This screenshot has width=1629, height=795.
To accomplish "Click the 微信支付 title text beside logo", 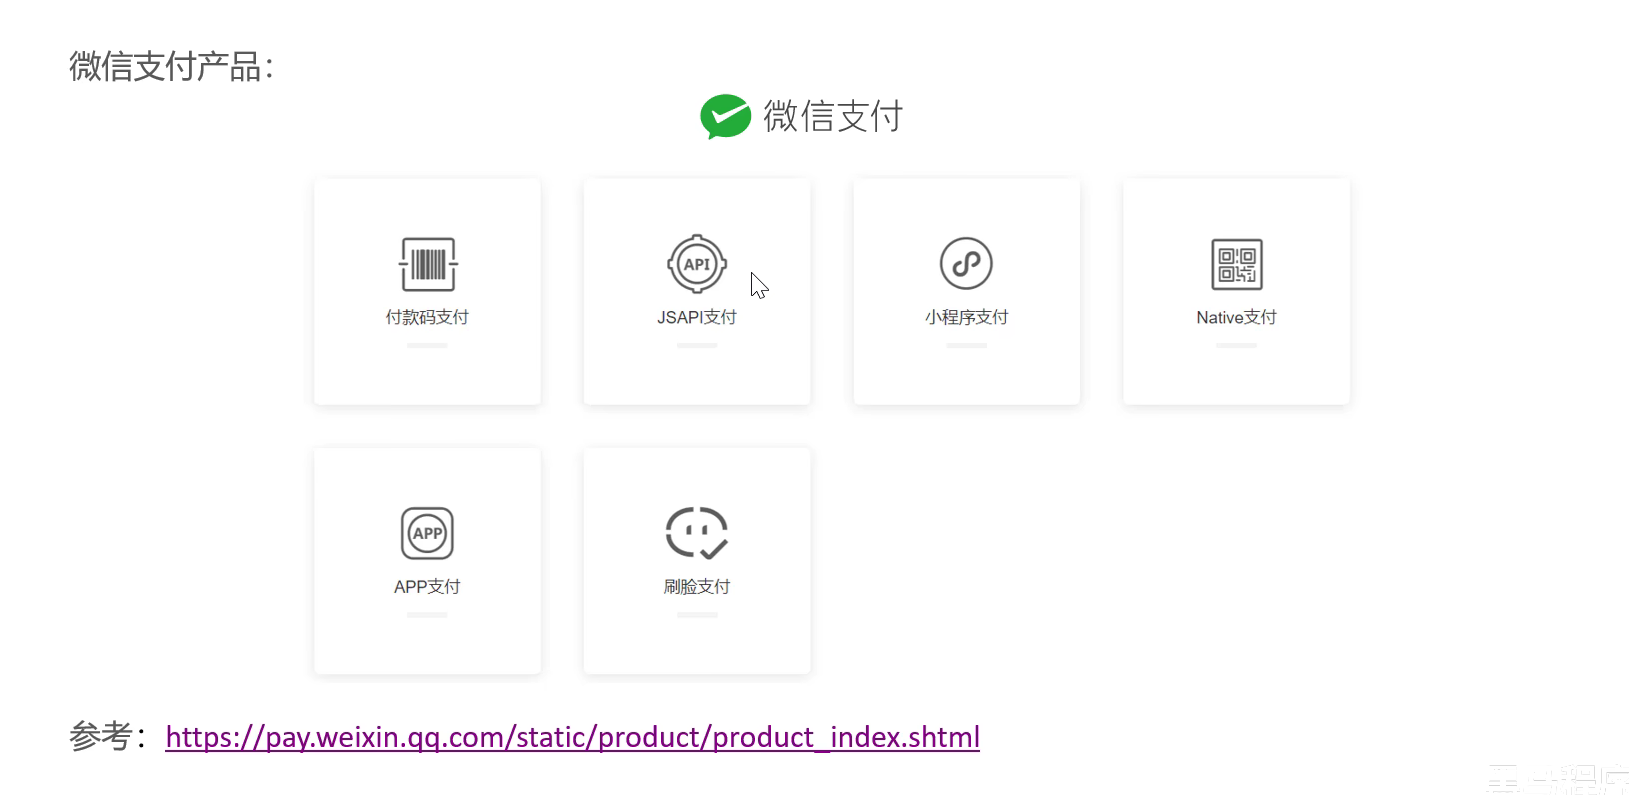I will point(833,116).
